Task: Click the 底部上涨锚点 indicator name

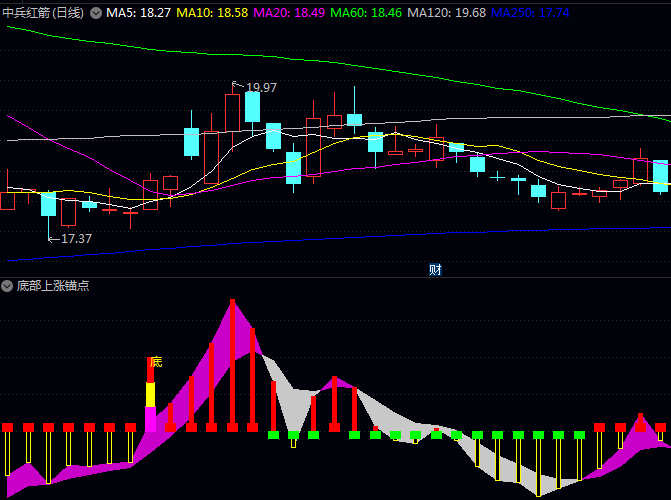Action: [x=53, y=286]
